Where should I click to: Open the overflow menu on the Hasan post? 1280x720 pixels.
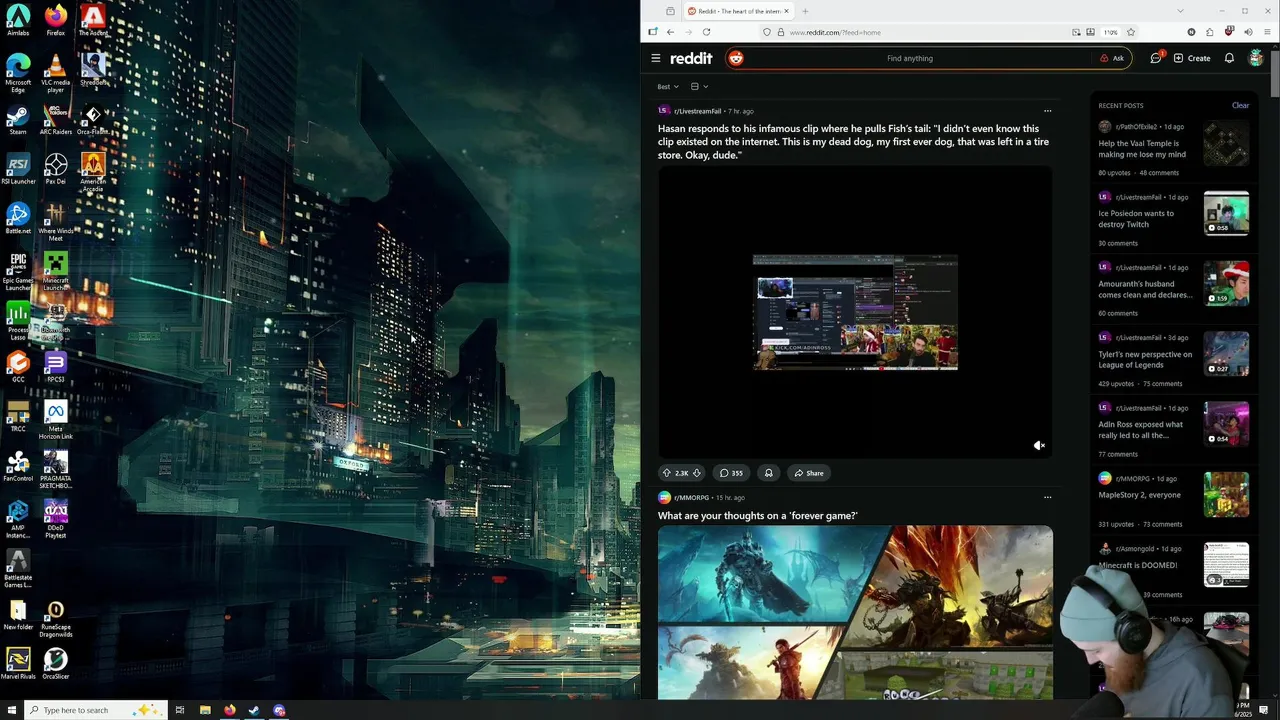(x=1047, y=111)
